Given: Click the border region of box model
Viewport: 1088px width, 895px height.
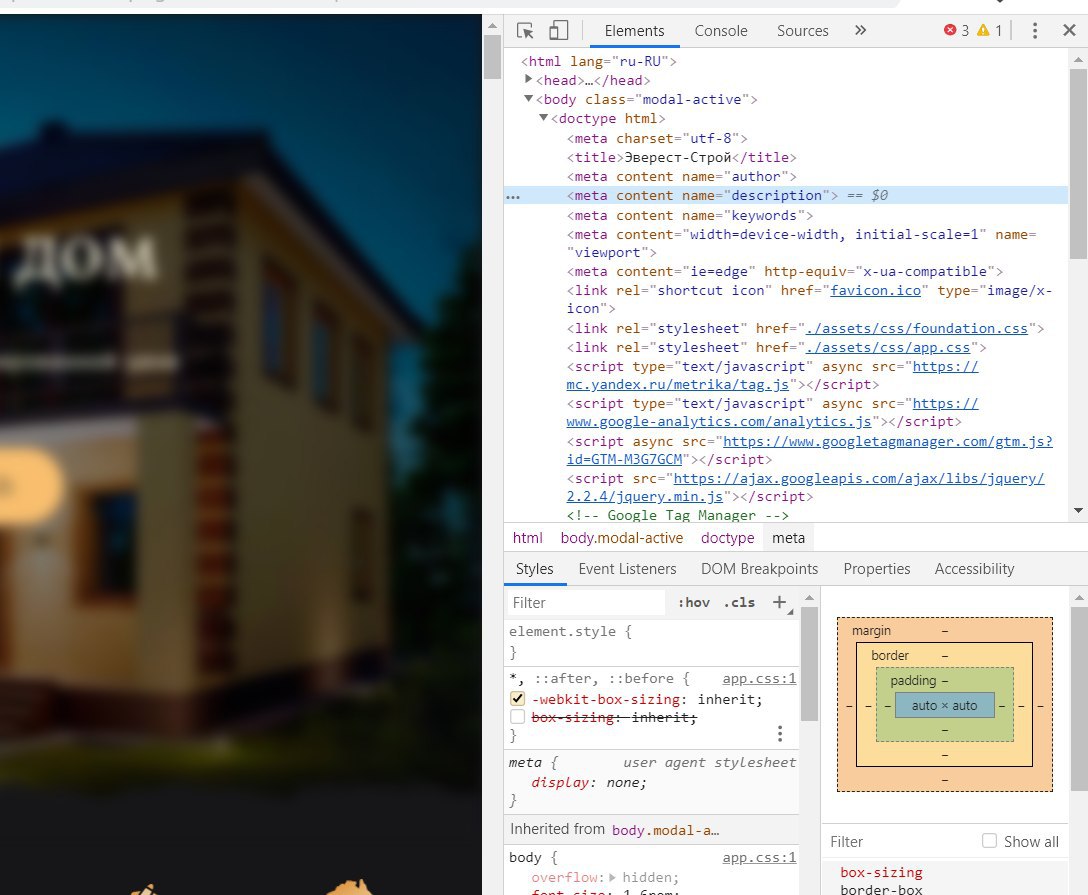Looking at the screenshot, I should click(890, 656).
